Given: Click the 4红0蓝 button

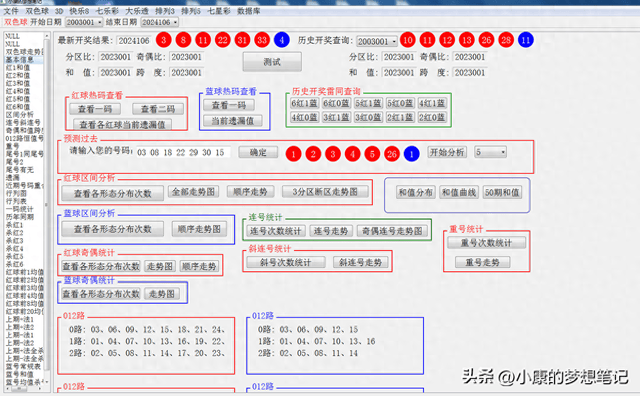Looking at the screenshot, I should pos(304,117).
